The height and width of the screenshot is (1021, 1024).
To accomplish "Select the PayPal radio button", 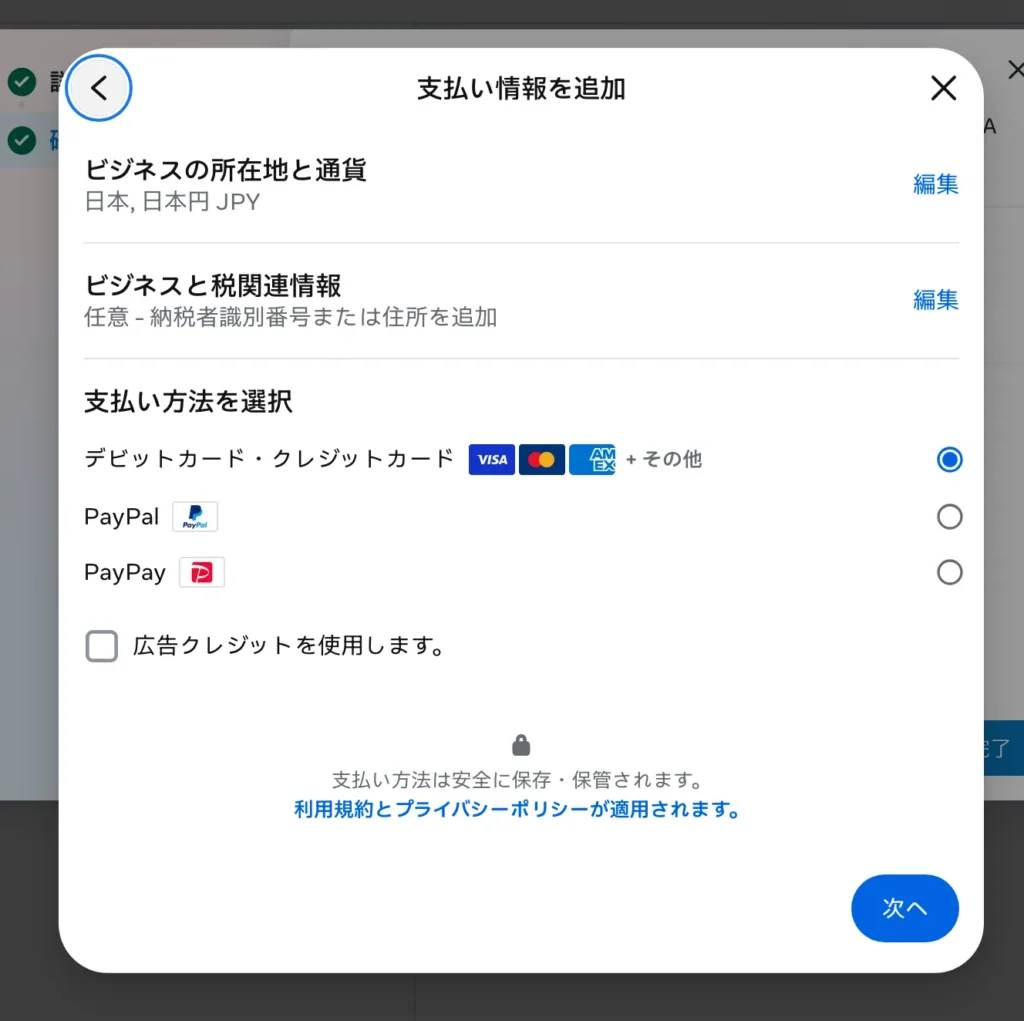I will (x=949, y=517).
